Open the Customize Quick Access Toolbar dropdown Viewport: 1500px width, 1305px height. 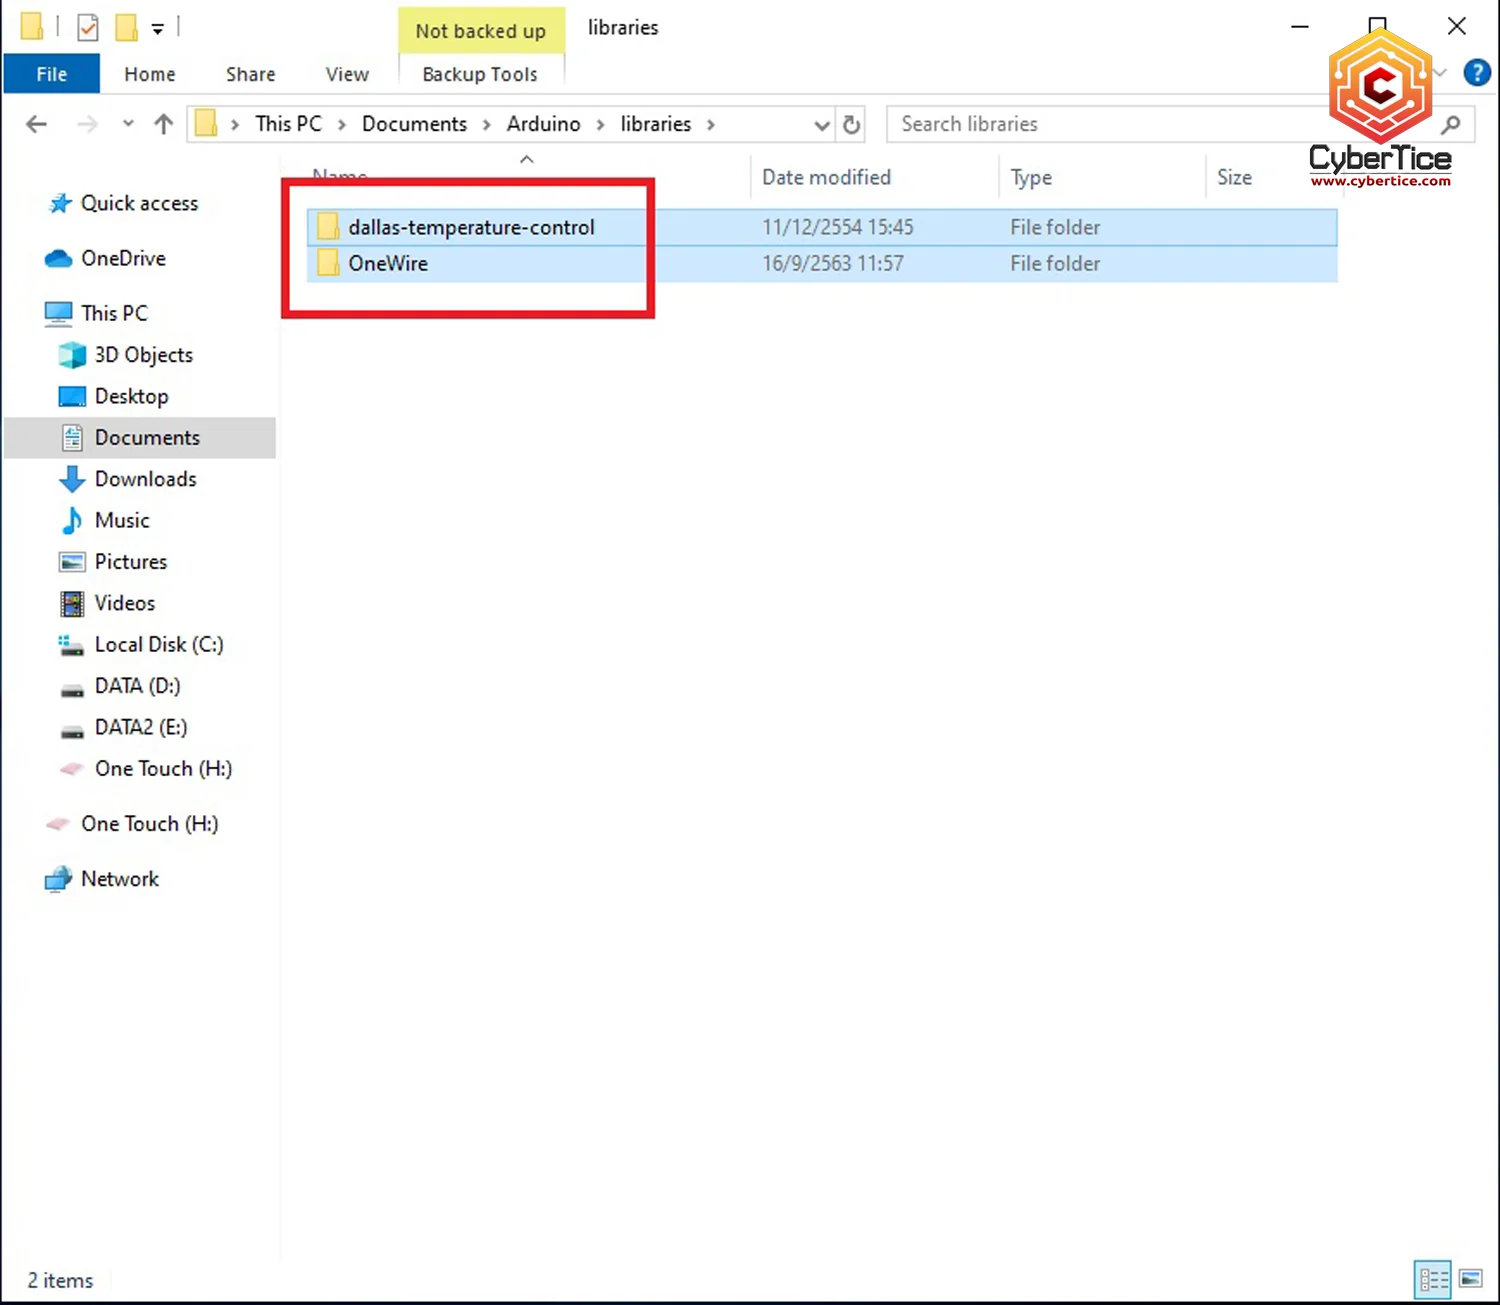[157, 29]
